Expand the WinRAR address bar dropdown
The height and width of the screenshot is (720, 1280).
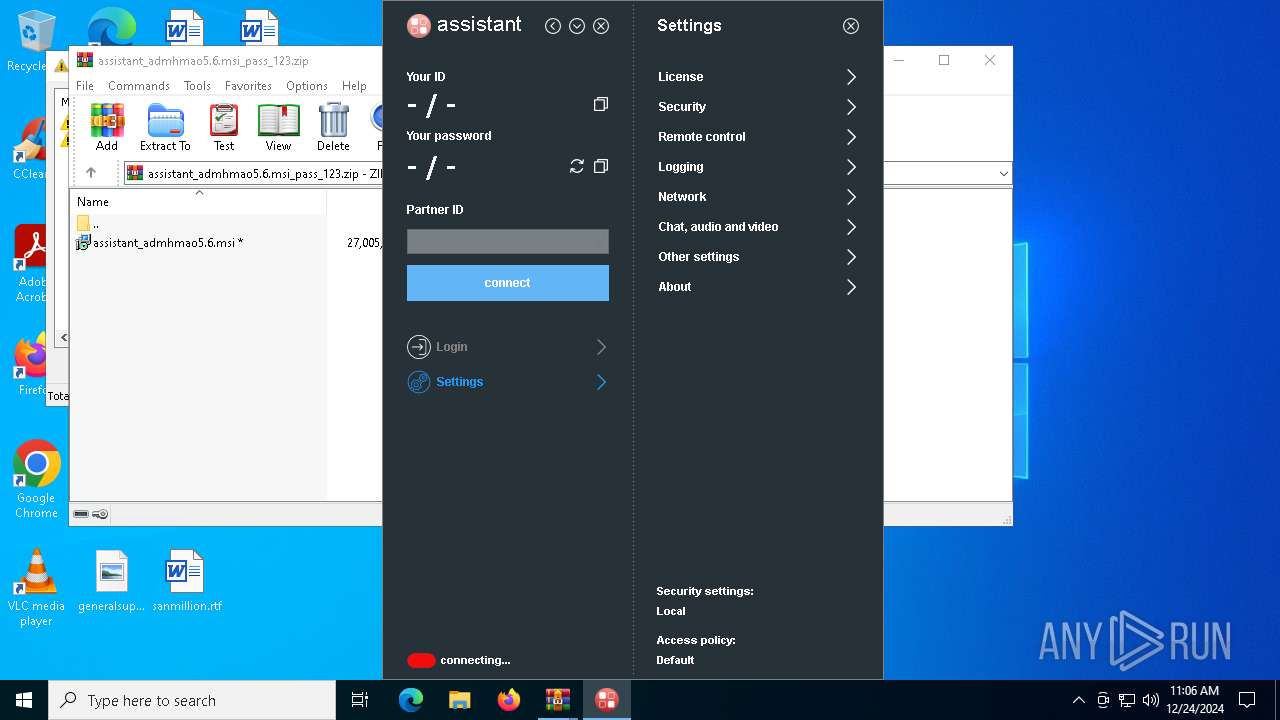coord(1003,174)
